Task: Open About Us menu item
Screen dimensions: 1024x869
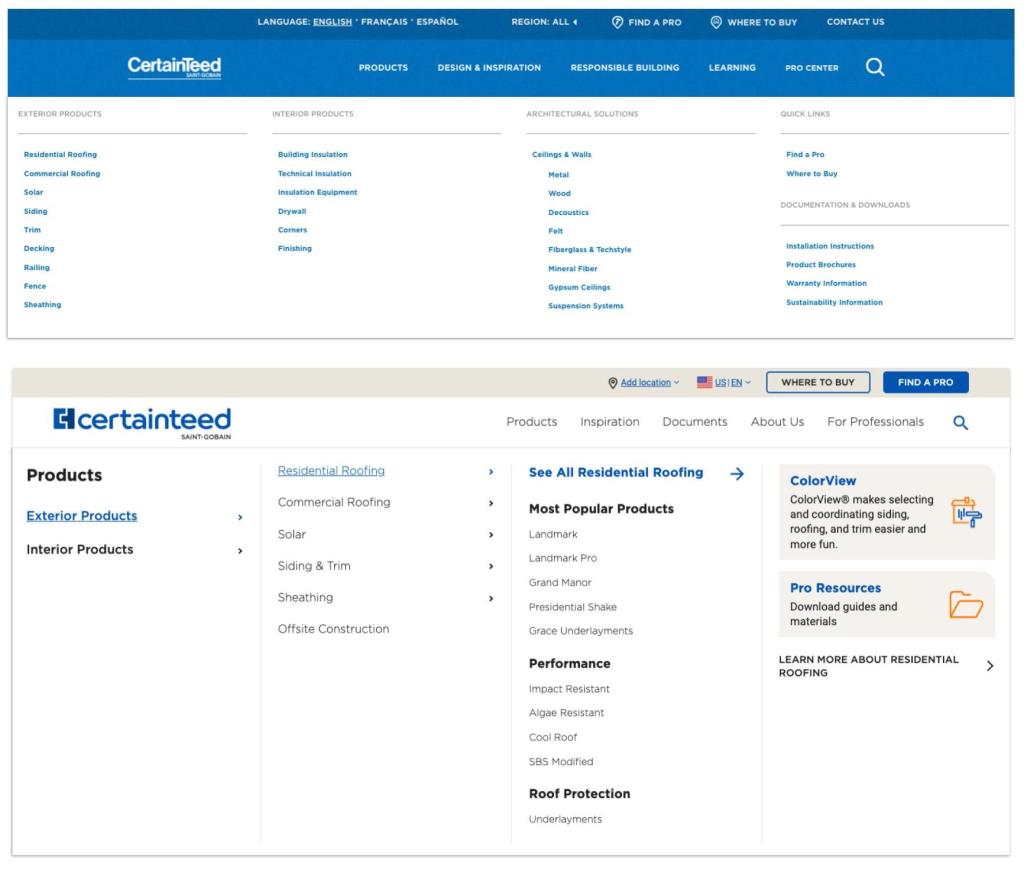Action: point(776,422)
